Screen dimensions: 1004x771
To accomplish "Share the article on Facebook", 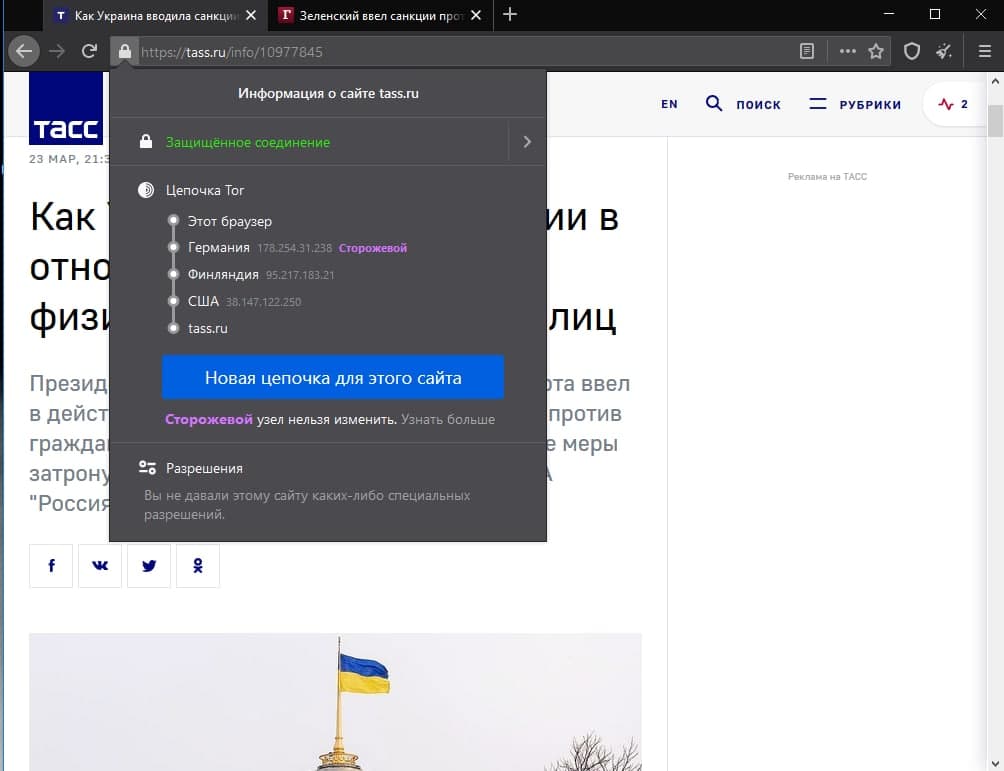I will pos(52,566).
